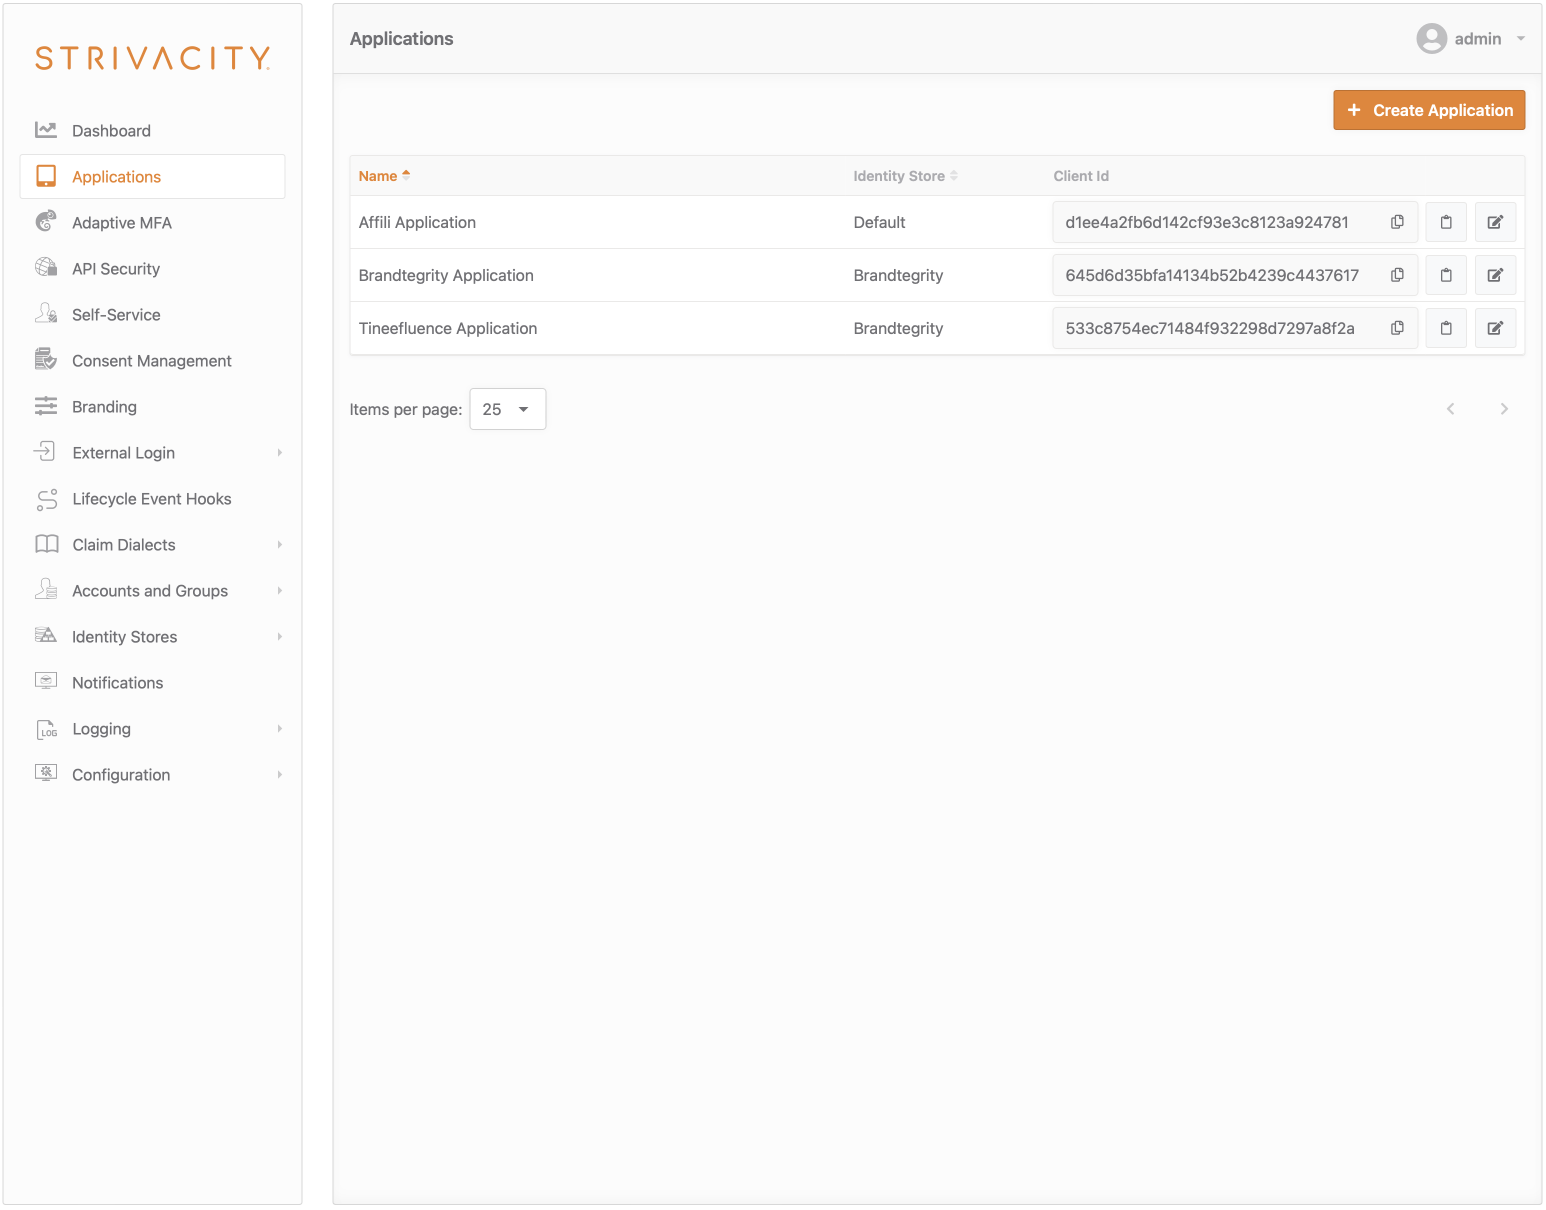Click the Brandtegrity Application client ID field

[x=1234, y=275]
